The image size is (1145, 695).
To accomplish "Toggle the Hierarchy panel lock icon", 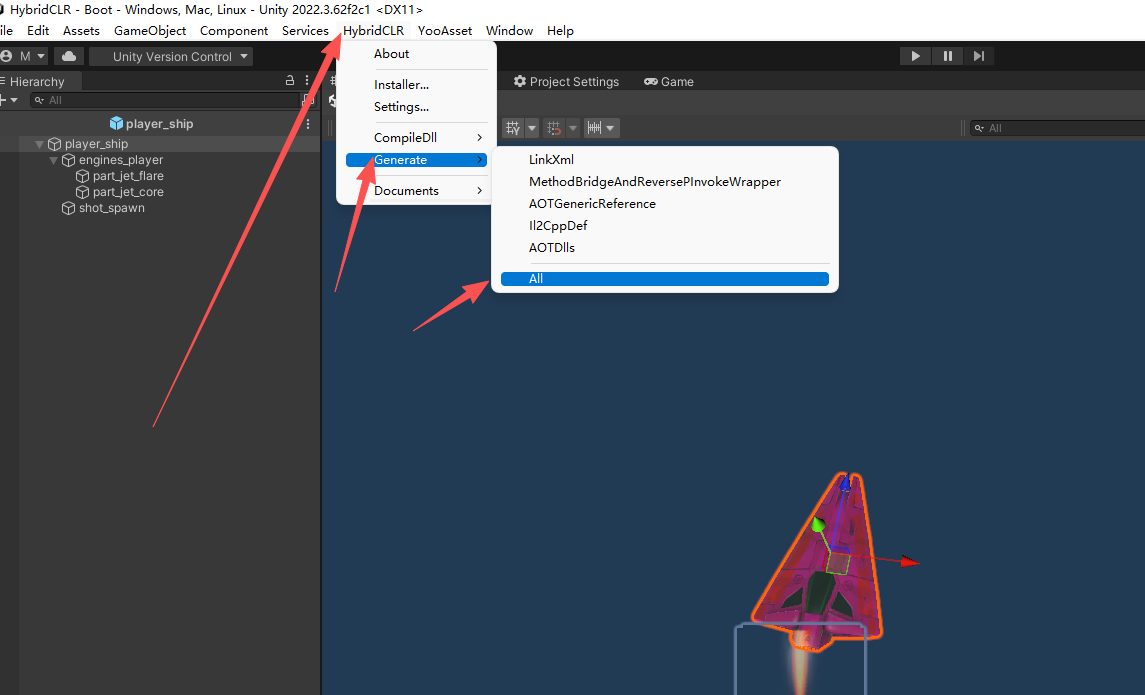I will (x=290, y=80).
